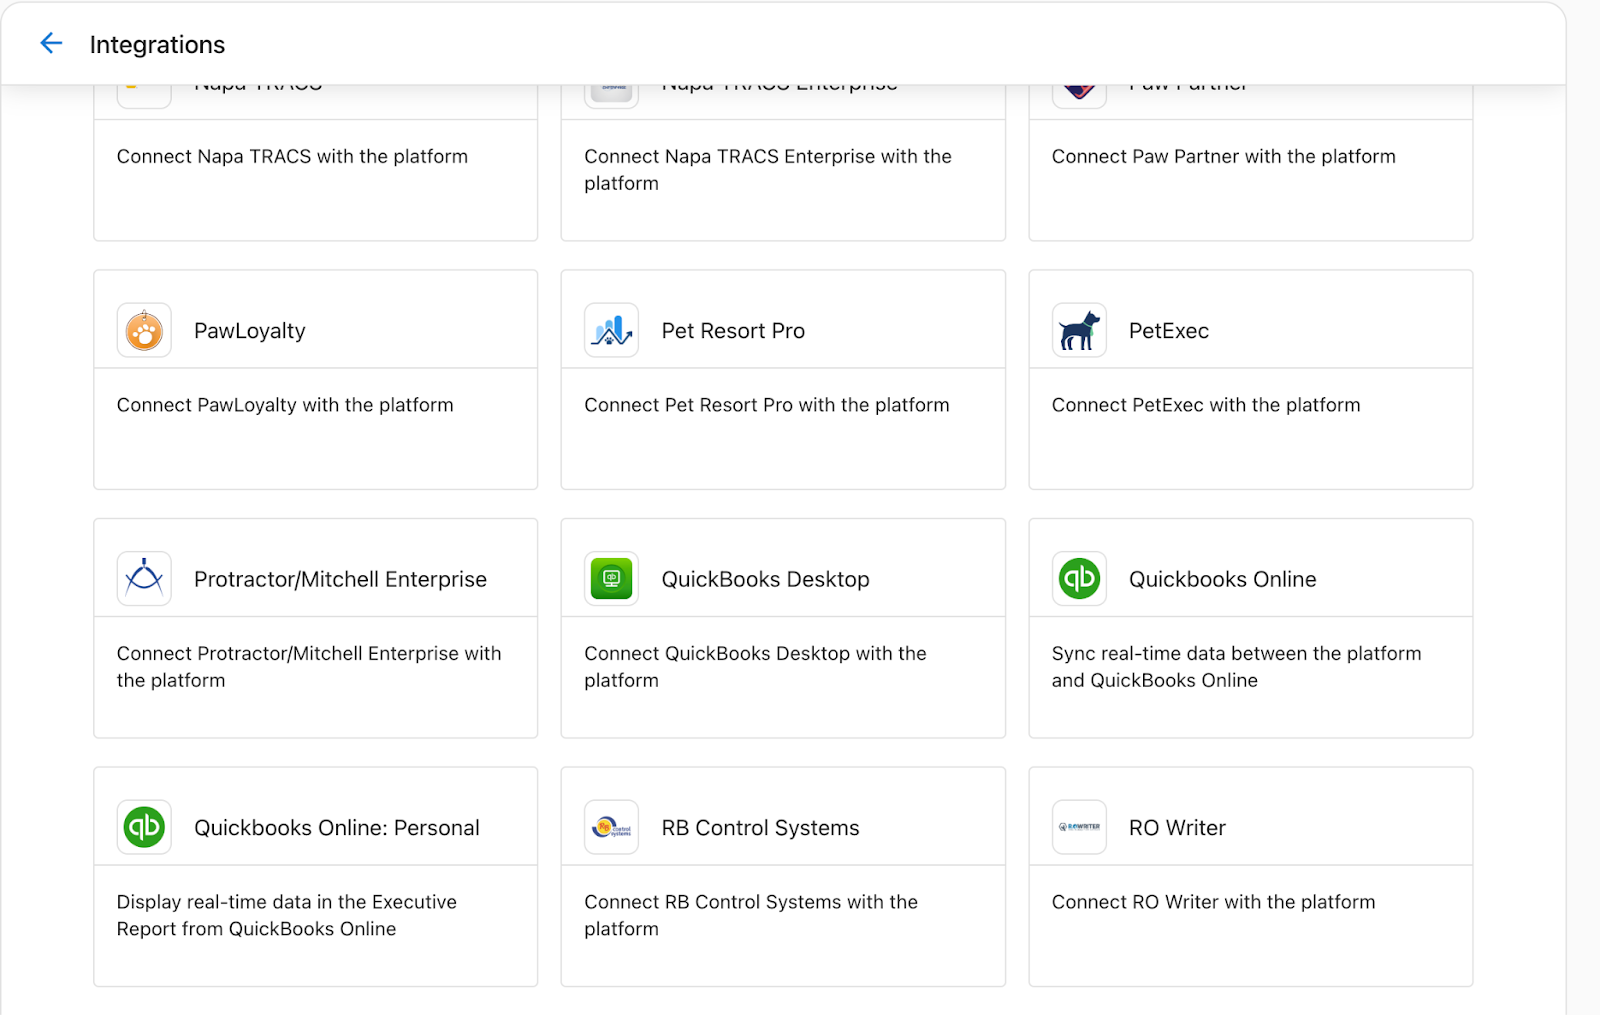Click the PetExec dog logo icon
The width and height of the screenshot is (1600, 1015).
point(1079,330)
